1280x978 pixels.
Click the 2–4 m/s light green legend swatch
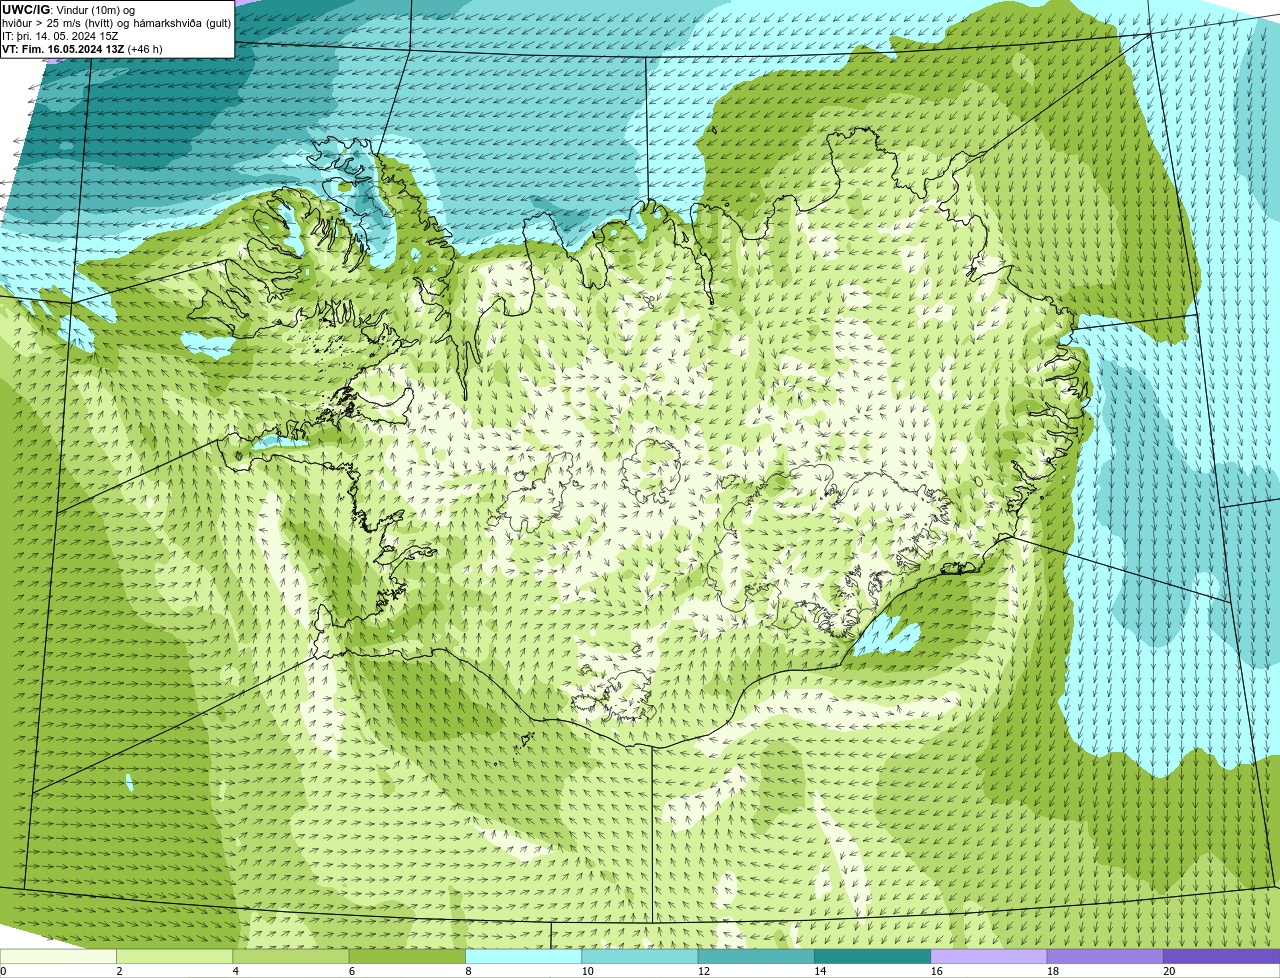(174, 956)
